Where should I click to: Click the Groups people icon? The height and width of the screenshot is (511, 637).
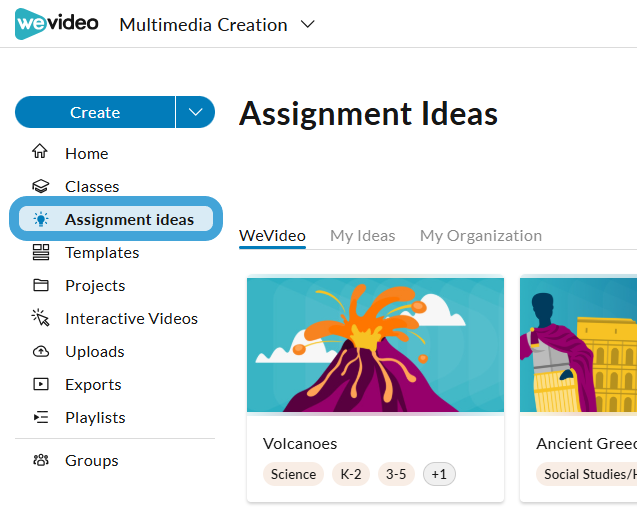tap(41, 460)
